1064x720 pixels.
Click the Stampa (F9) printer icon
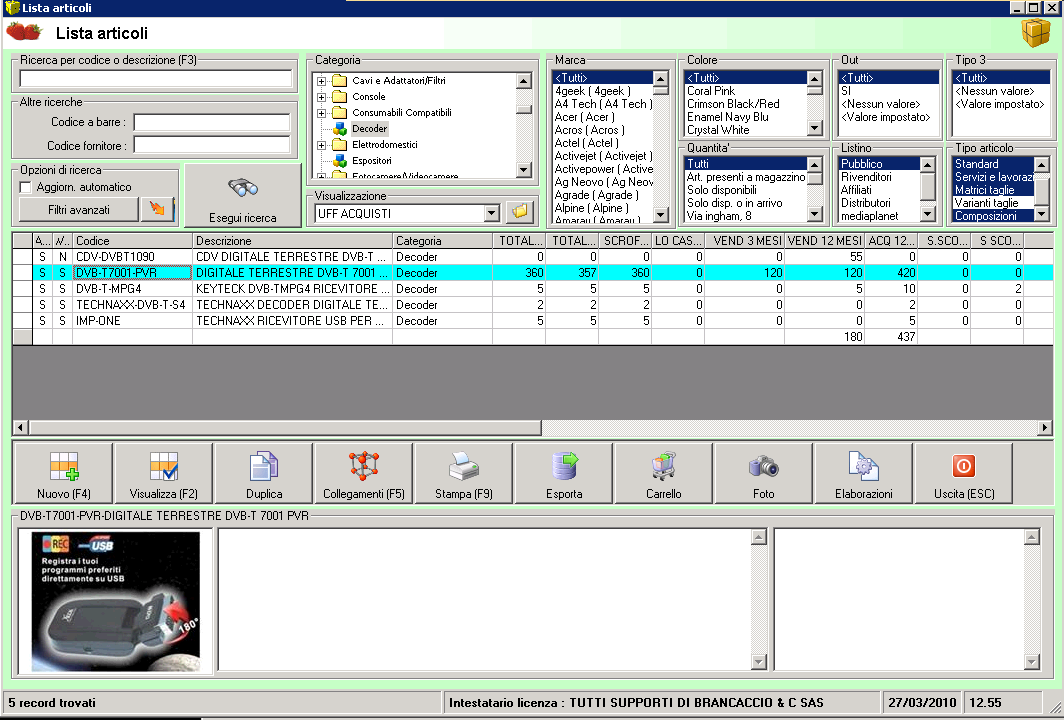coord(463,467)
